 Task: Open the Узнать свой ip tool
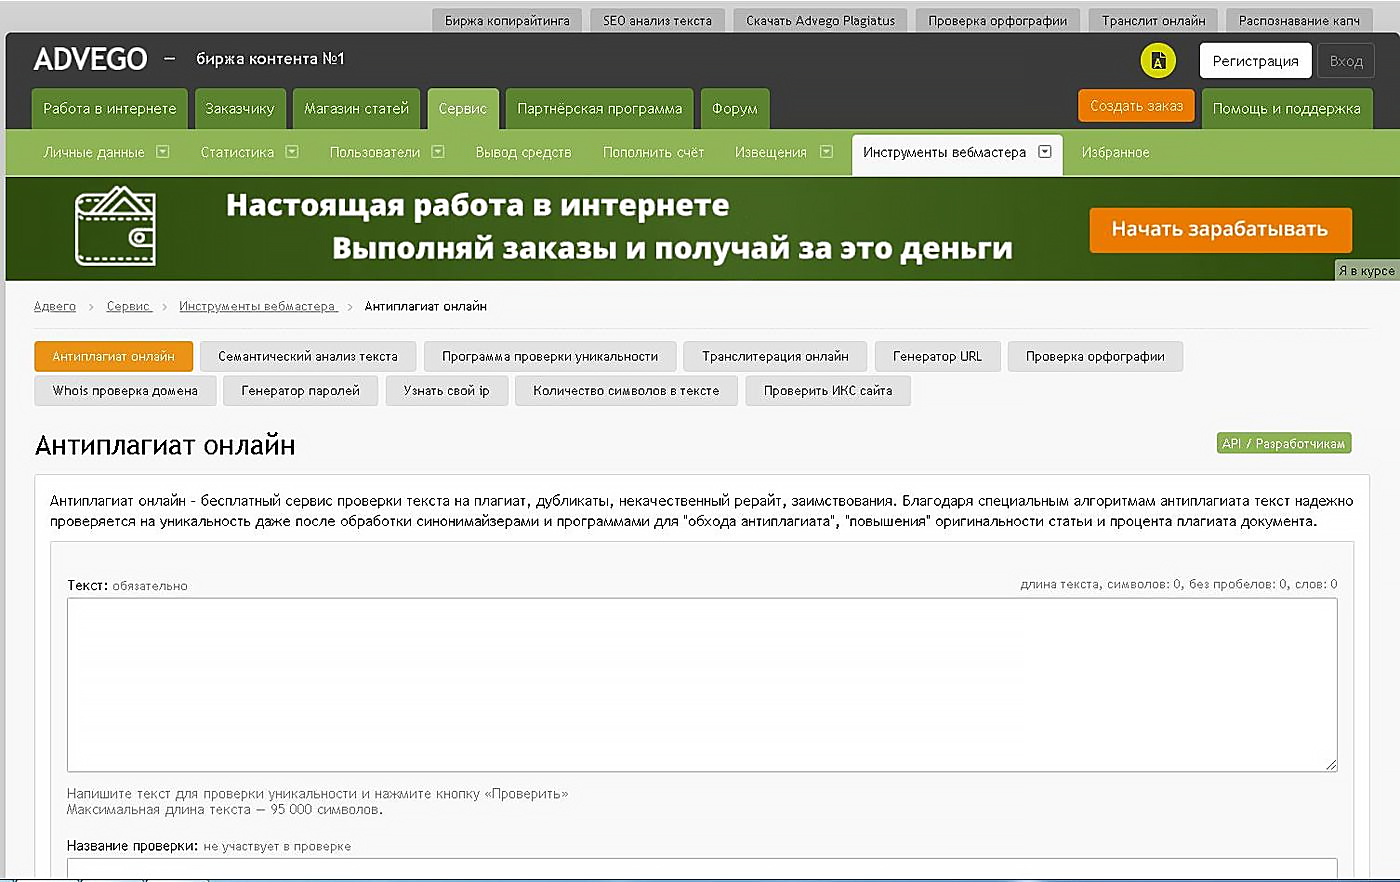pos(446,390)
